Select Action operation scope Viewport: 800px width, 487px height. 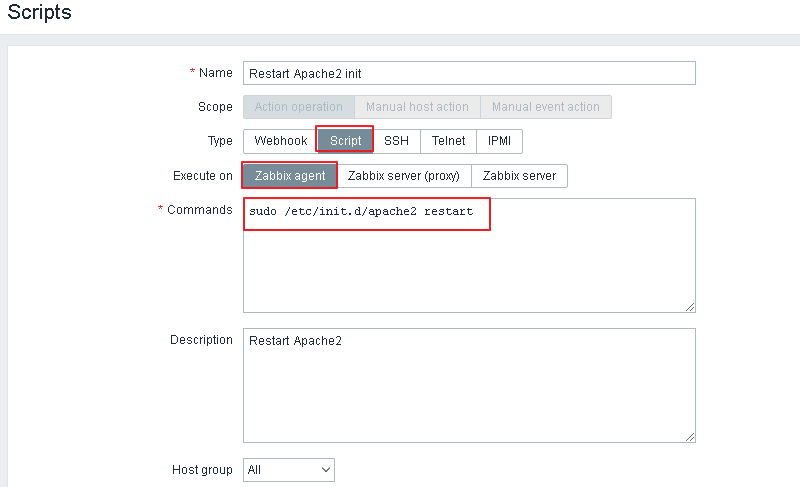point(299,107)
